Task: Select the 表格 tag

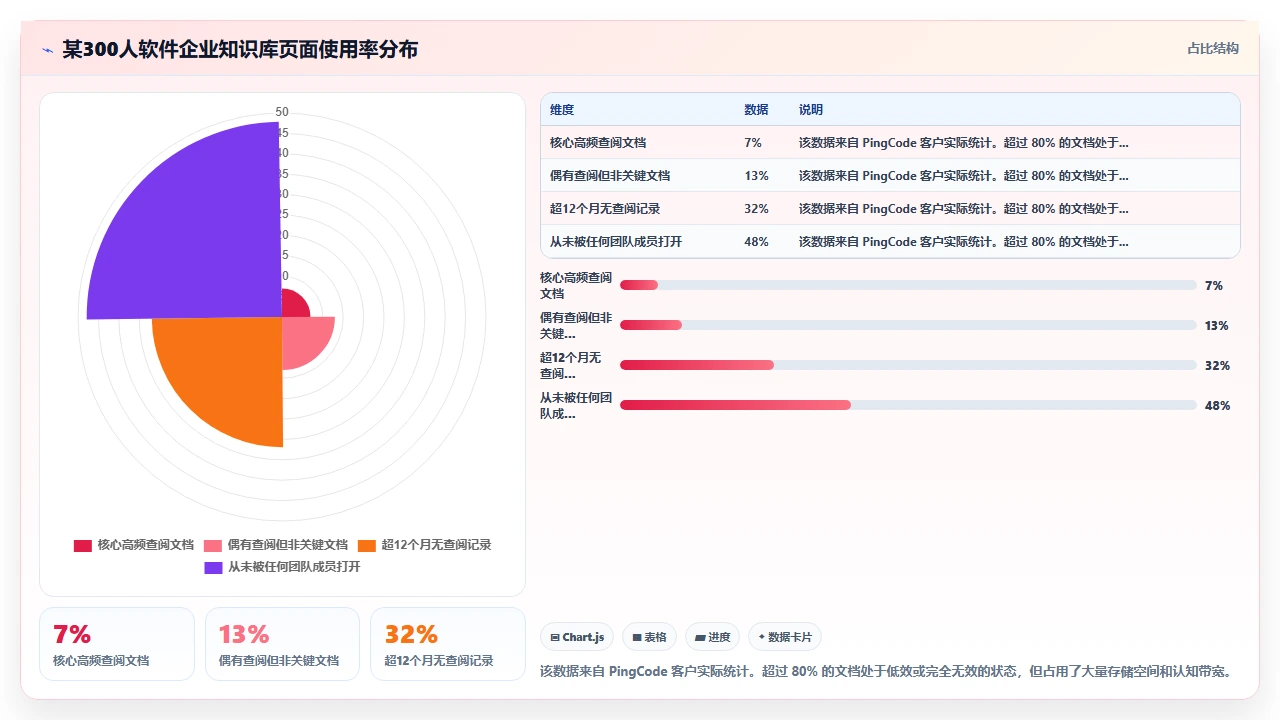Action: click(649, 637)
